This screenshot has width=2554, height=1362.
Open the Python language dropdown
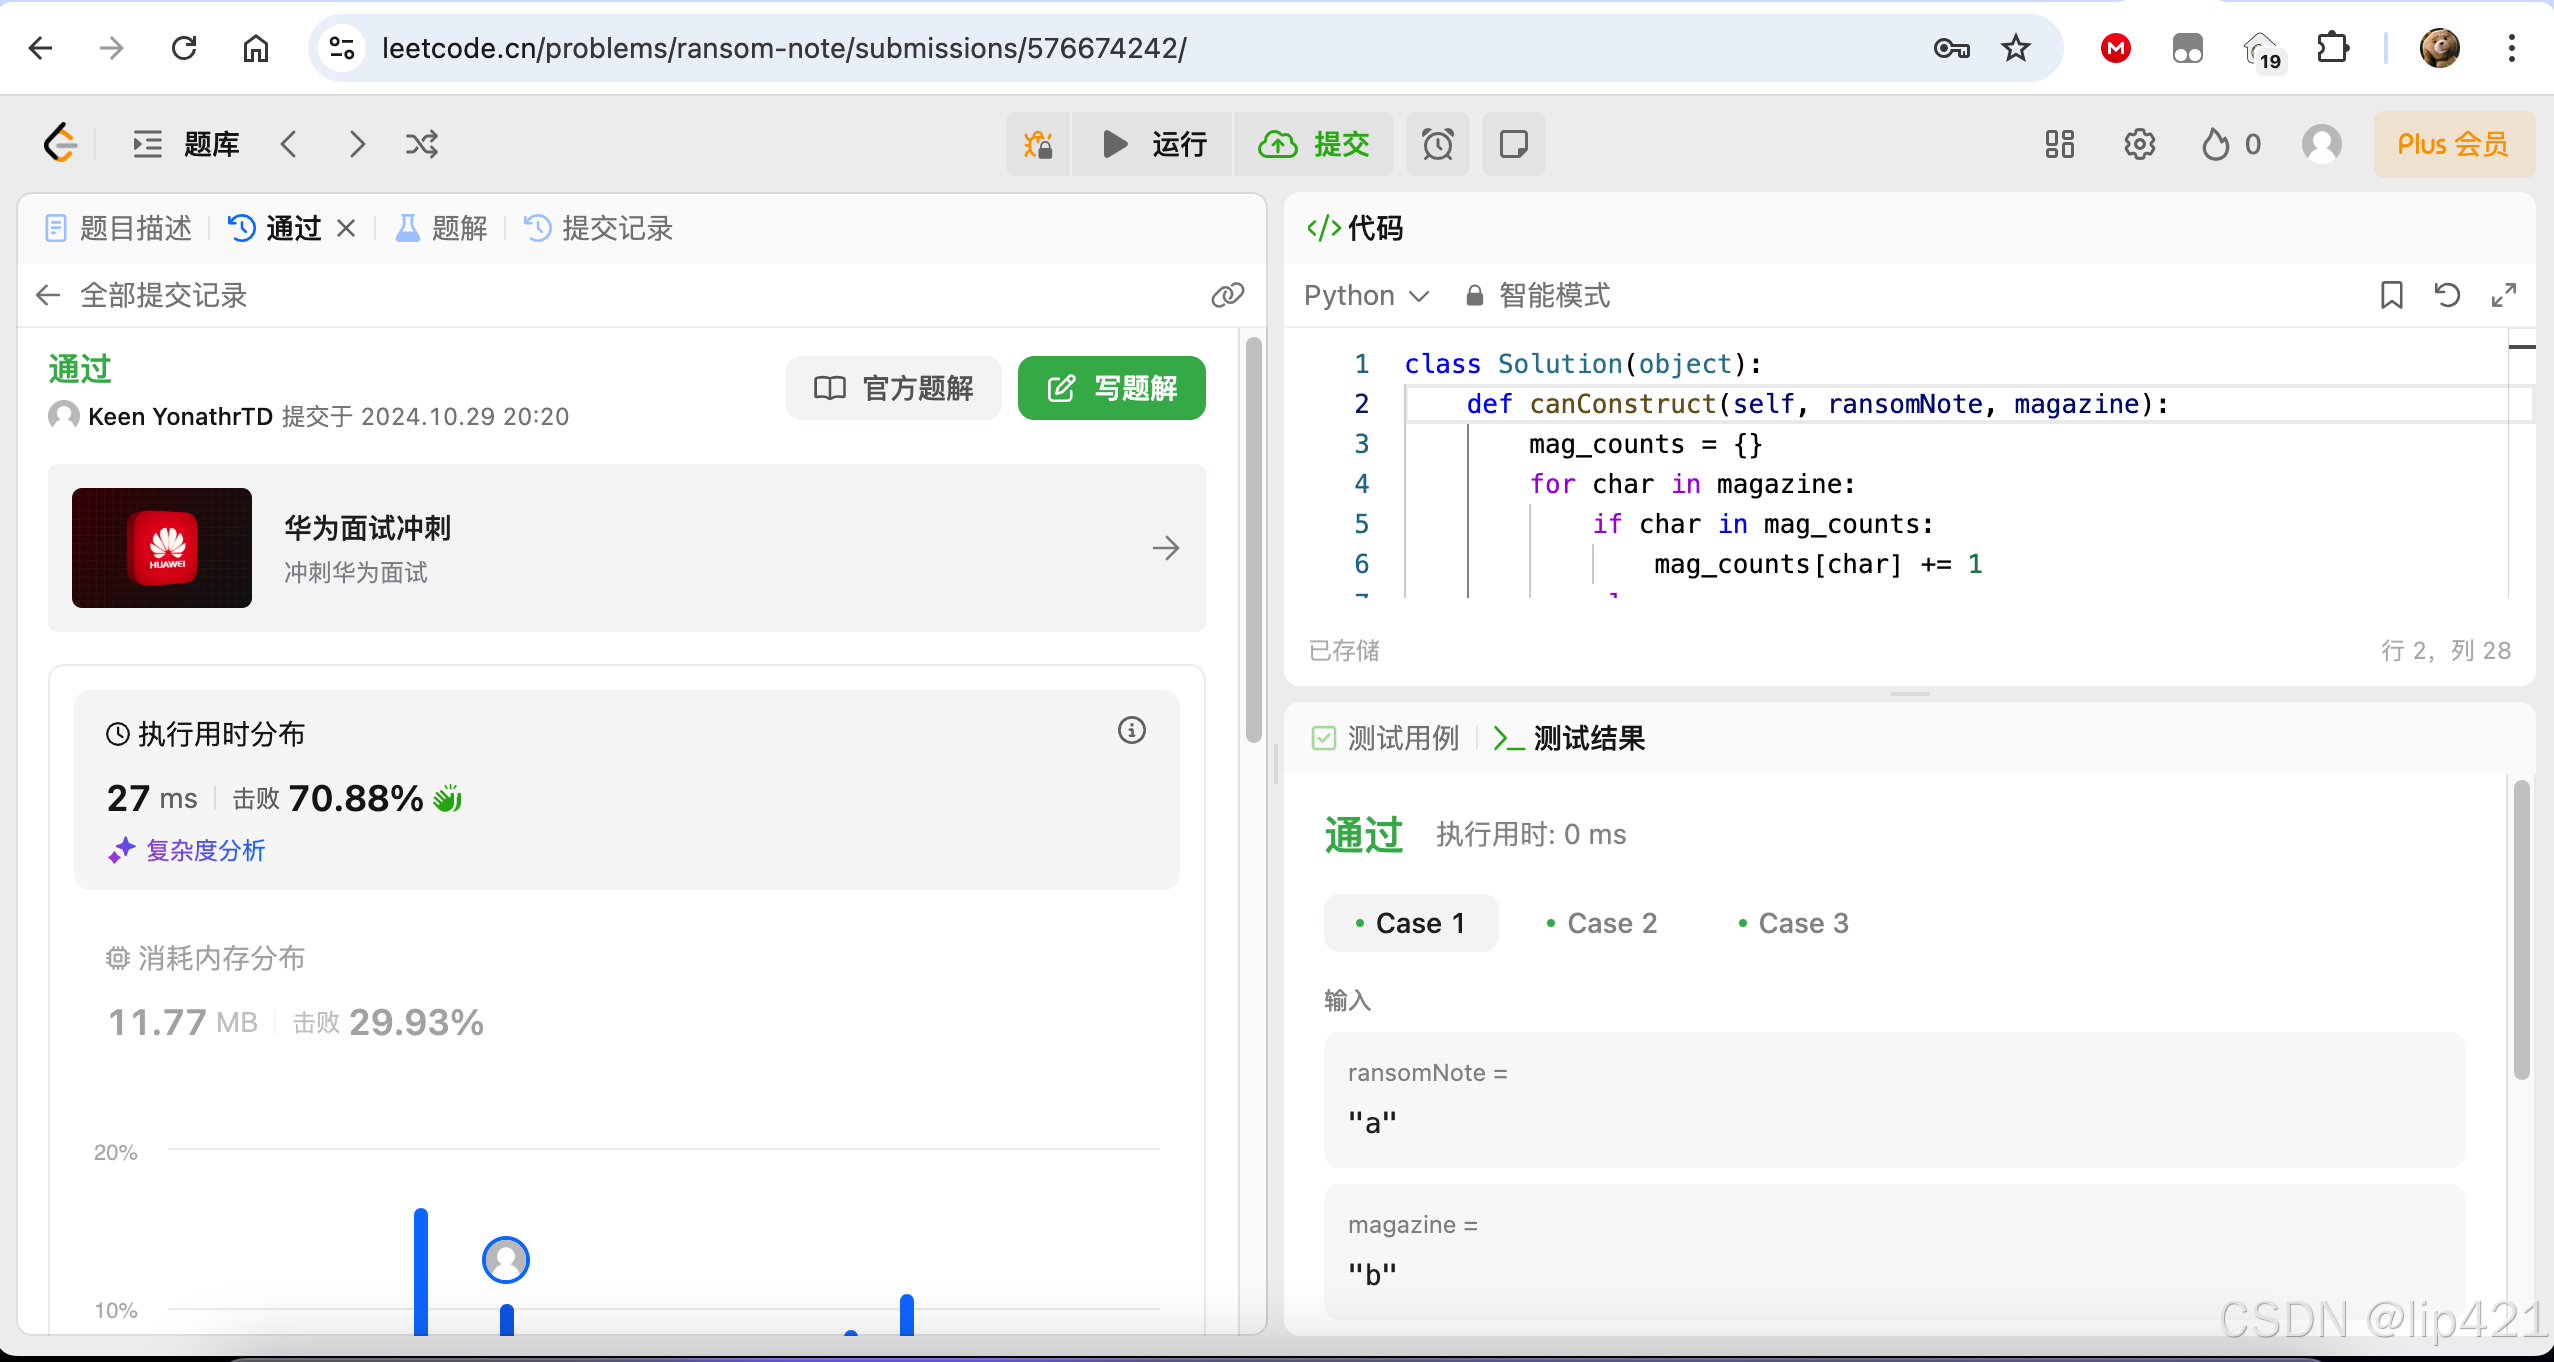[x=1366, y=295]
